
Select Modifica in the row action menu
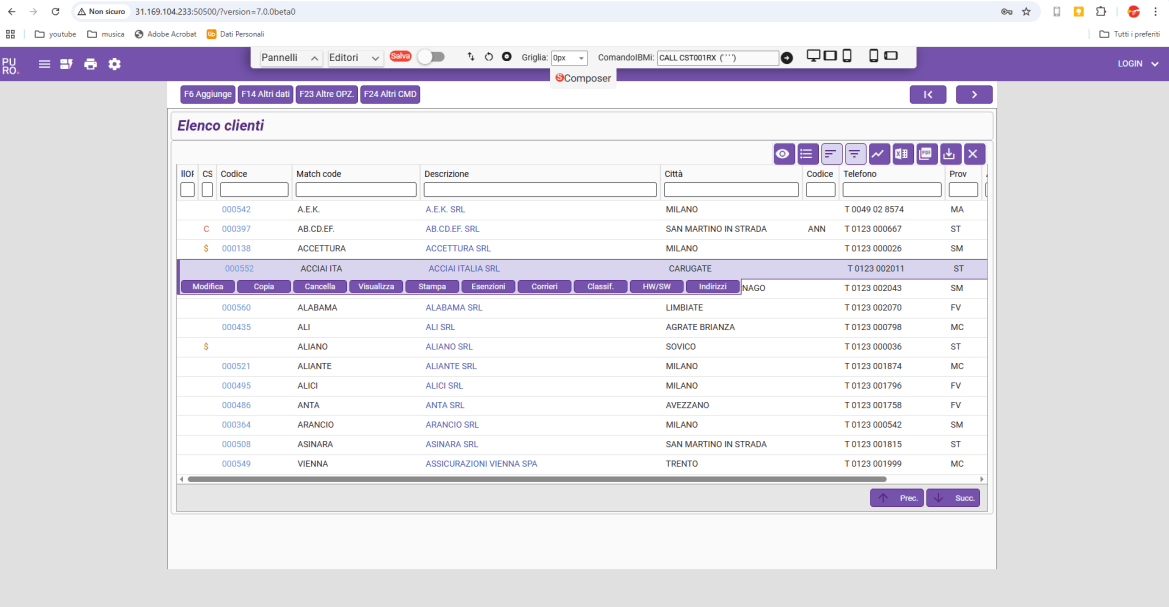point(208,286)
